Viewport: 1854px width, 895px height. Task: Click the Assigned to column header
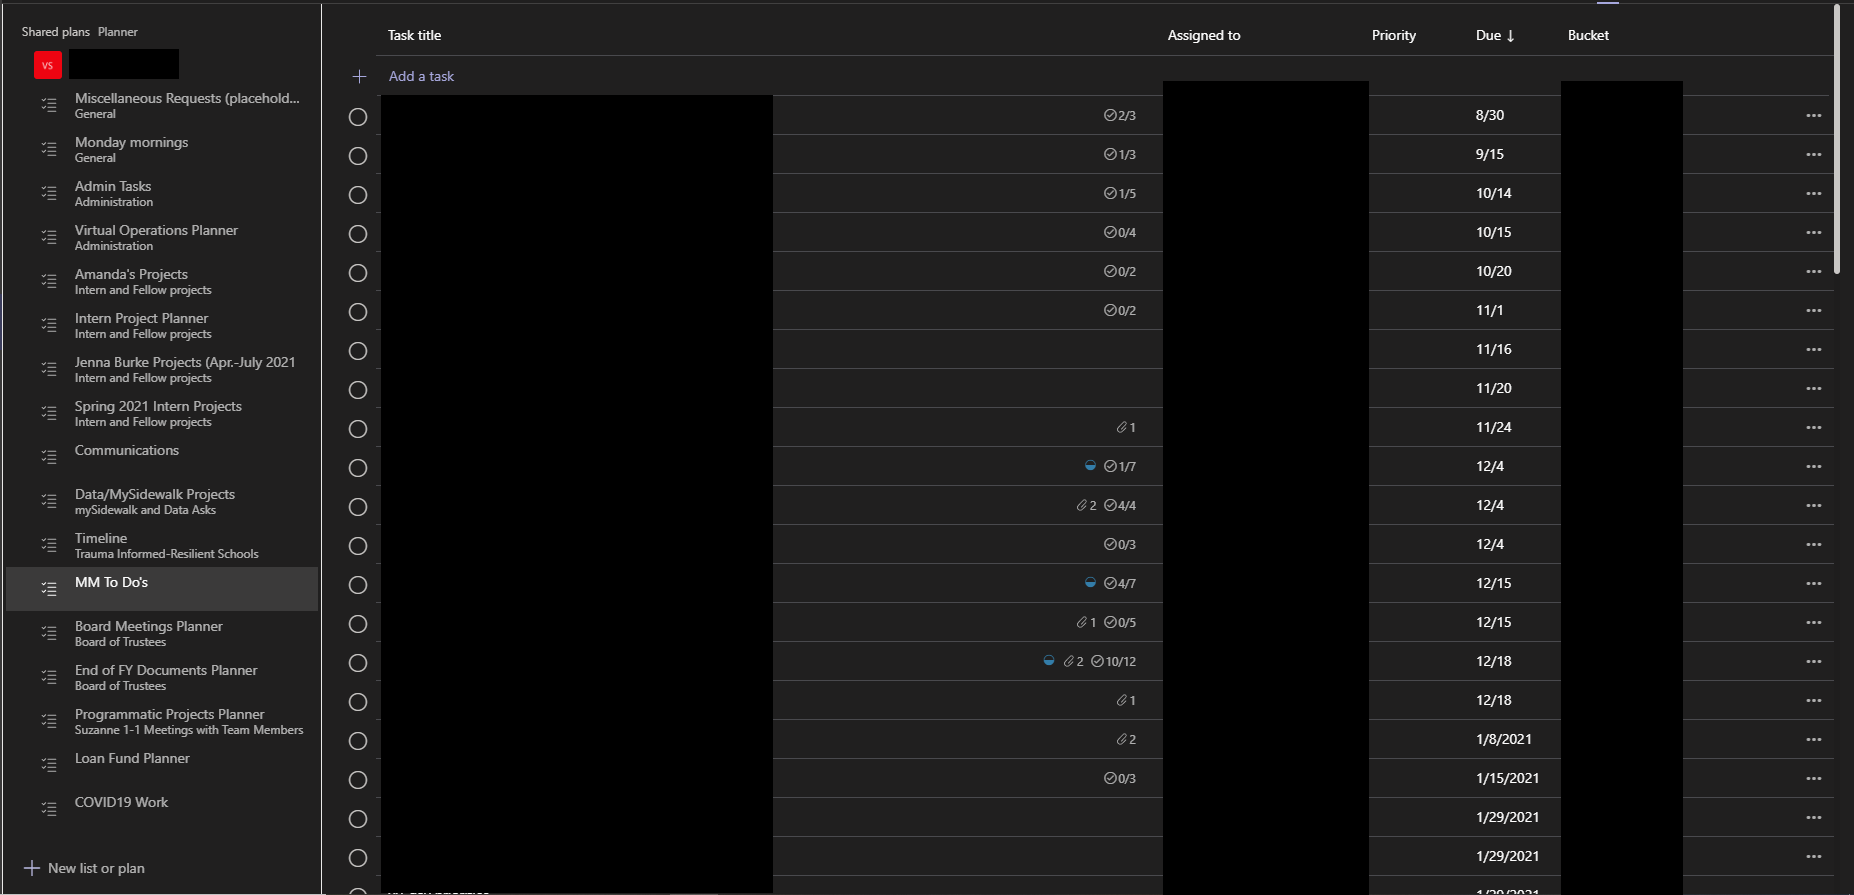pos(1204,36)
